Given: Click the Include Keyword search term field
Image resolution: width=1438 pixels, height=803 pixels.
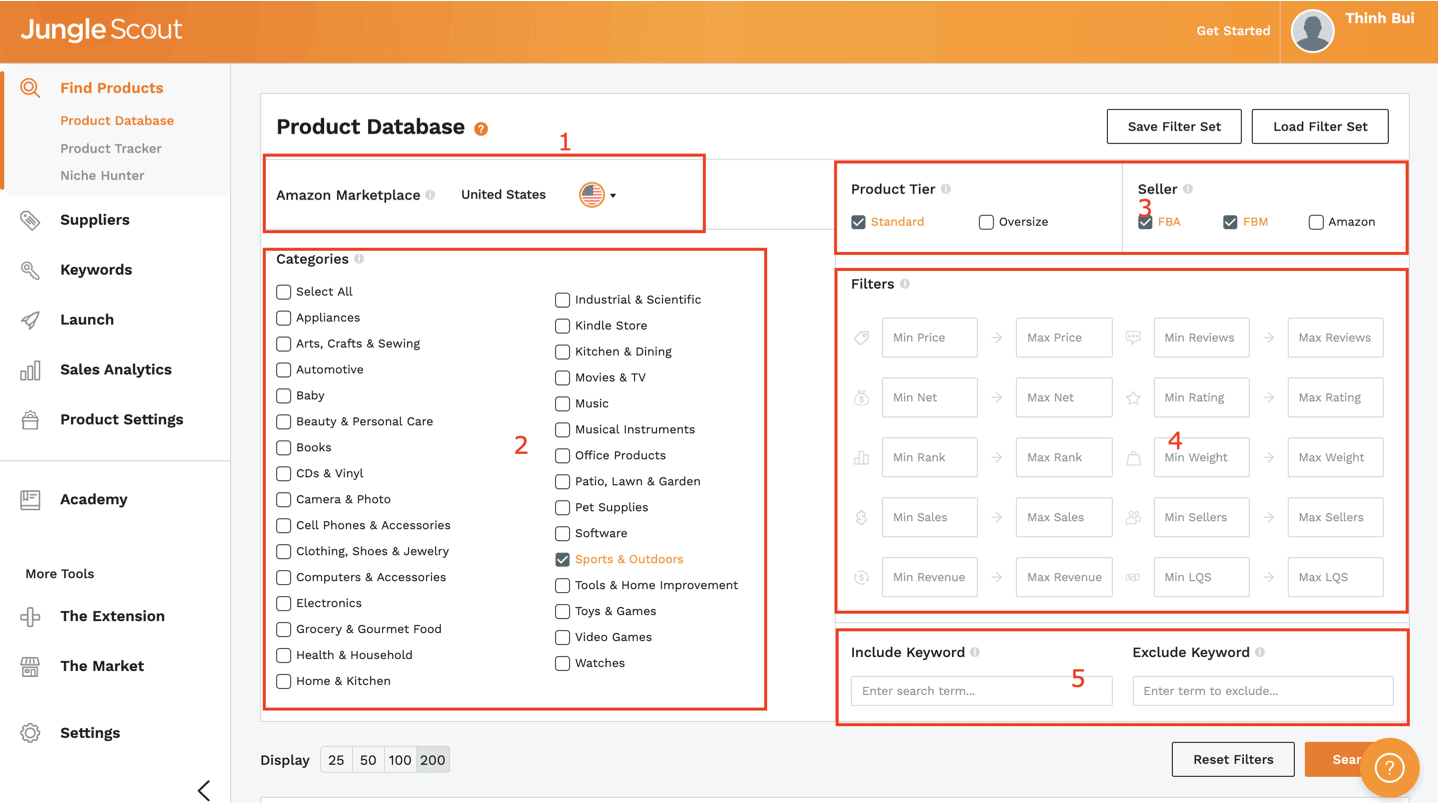Looking at the screenshot, I should click(981, 691).
